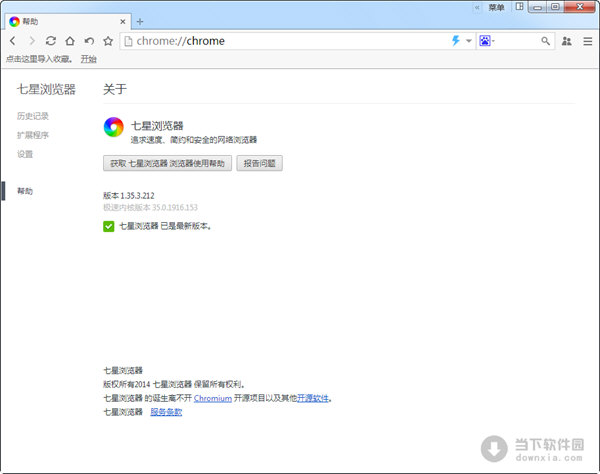Open the 开源软件 link
The height and width of the screenshot is (474, 600).
313,398
